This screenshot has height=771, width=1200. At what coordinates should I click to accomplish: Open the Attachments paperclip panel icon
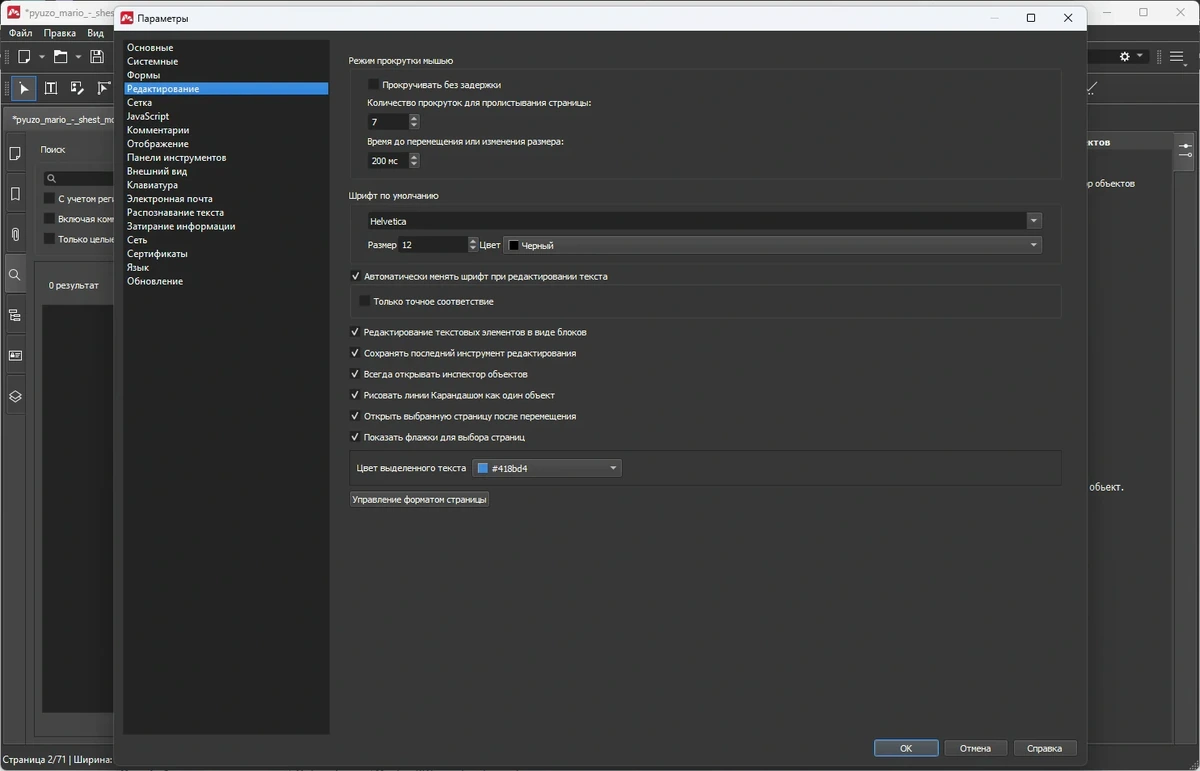coord(15,234)
